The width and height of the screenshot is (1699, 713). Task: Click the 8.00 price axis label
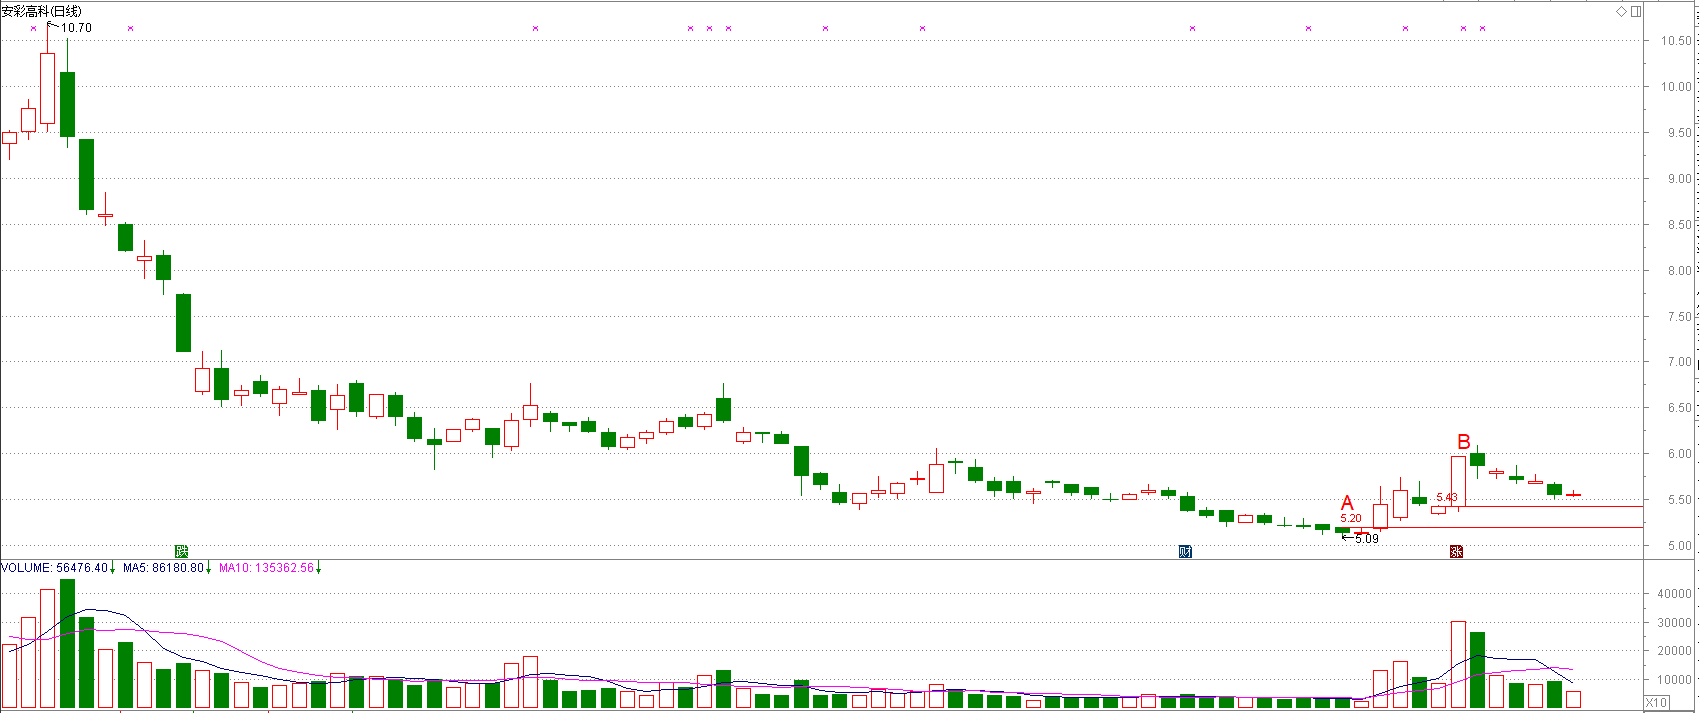pyautogui.click(x=1680, y=271)
